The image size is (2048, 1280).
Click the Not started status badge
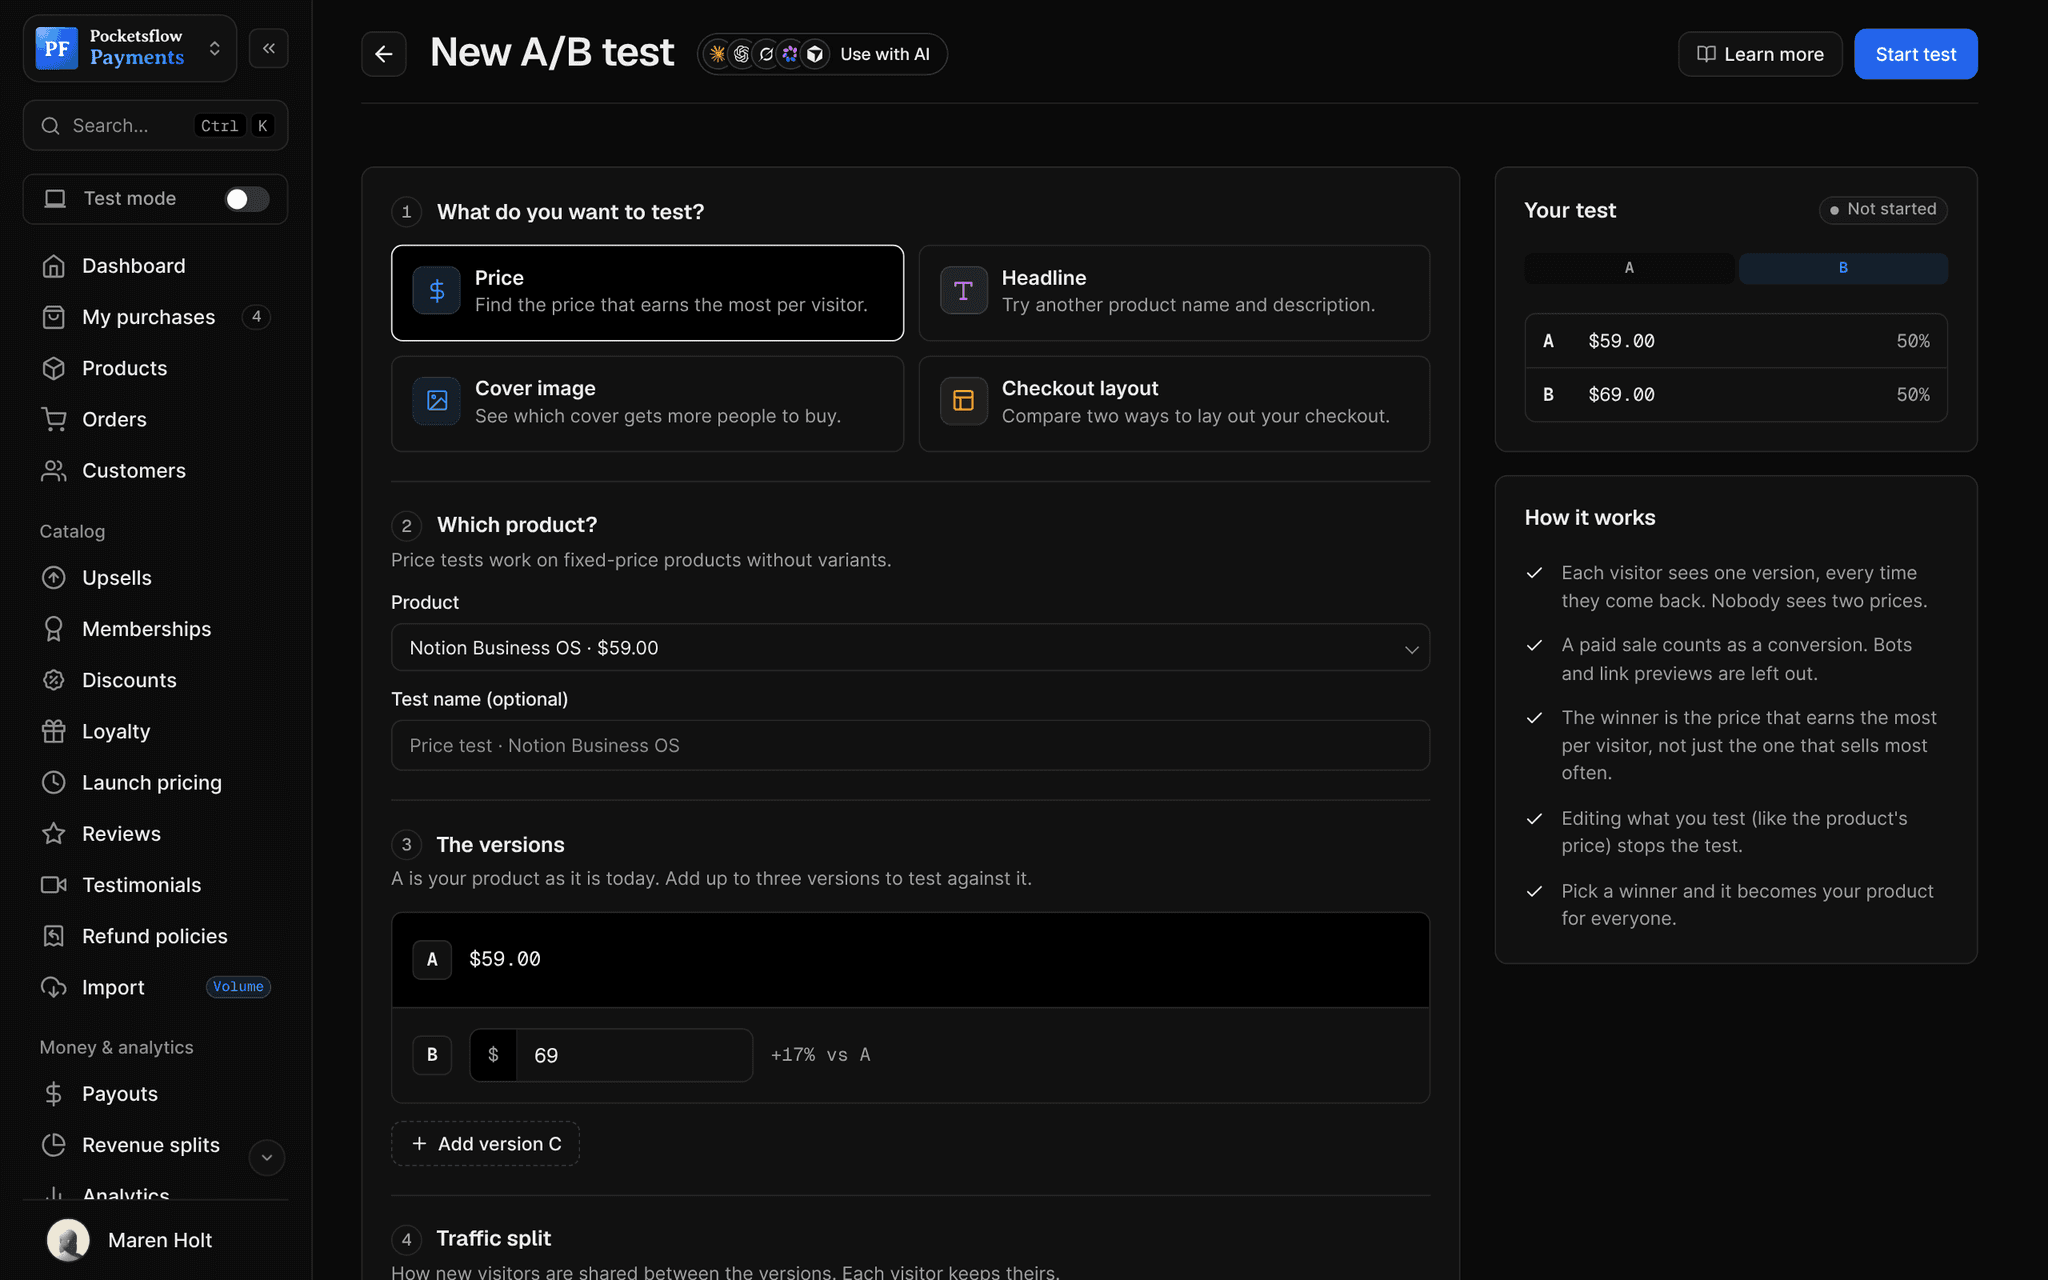pyautogui.click(x=1883, y=210)
